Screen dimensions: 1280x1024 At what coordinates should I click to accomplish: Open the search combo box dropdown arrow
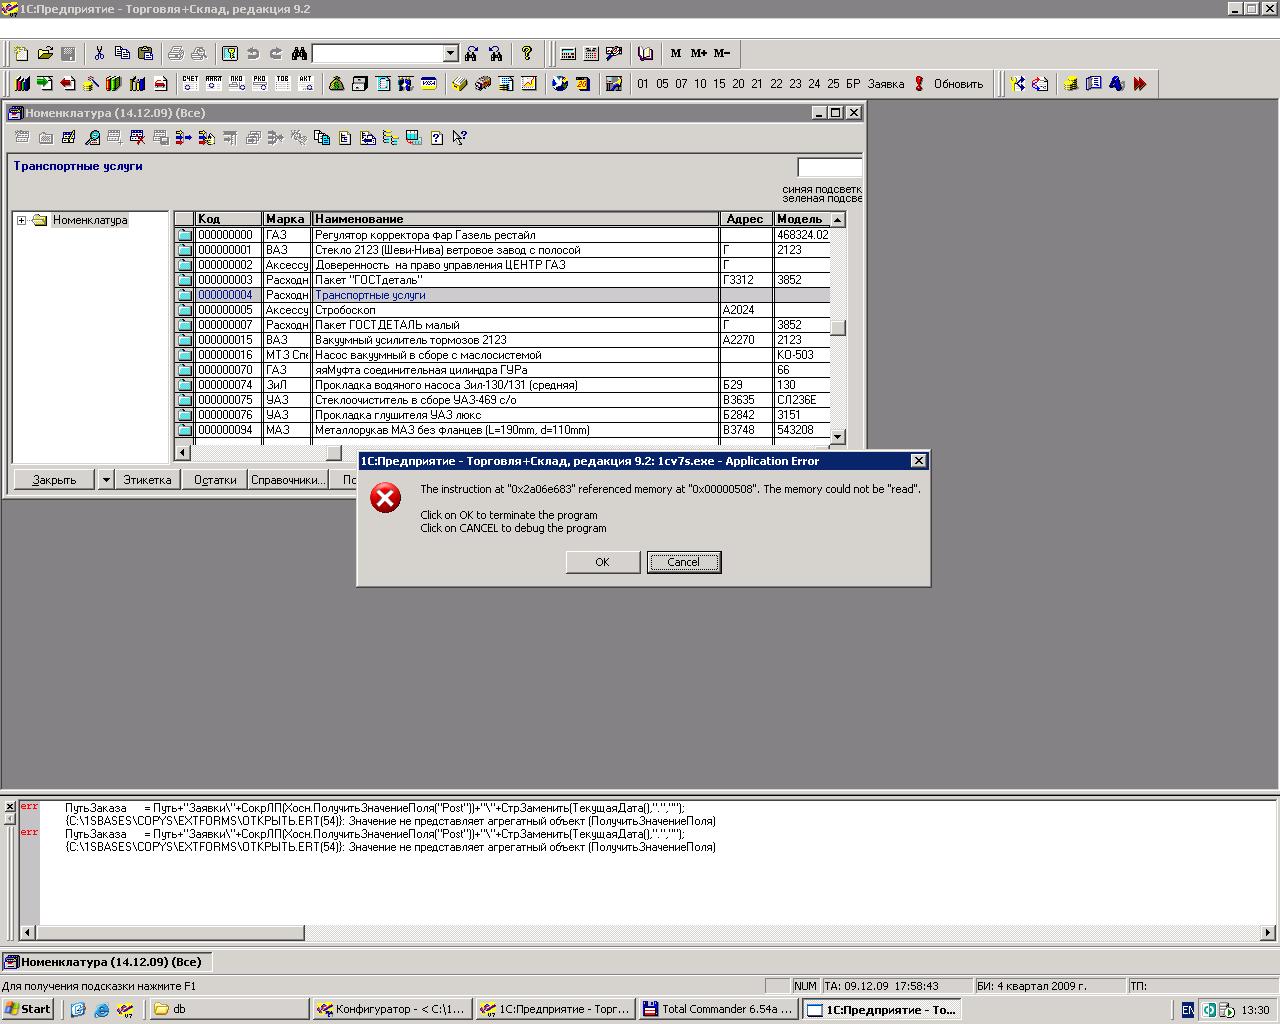(x=450, y=54)
